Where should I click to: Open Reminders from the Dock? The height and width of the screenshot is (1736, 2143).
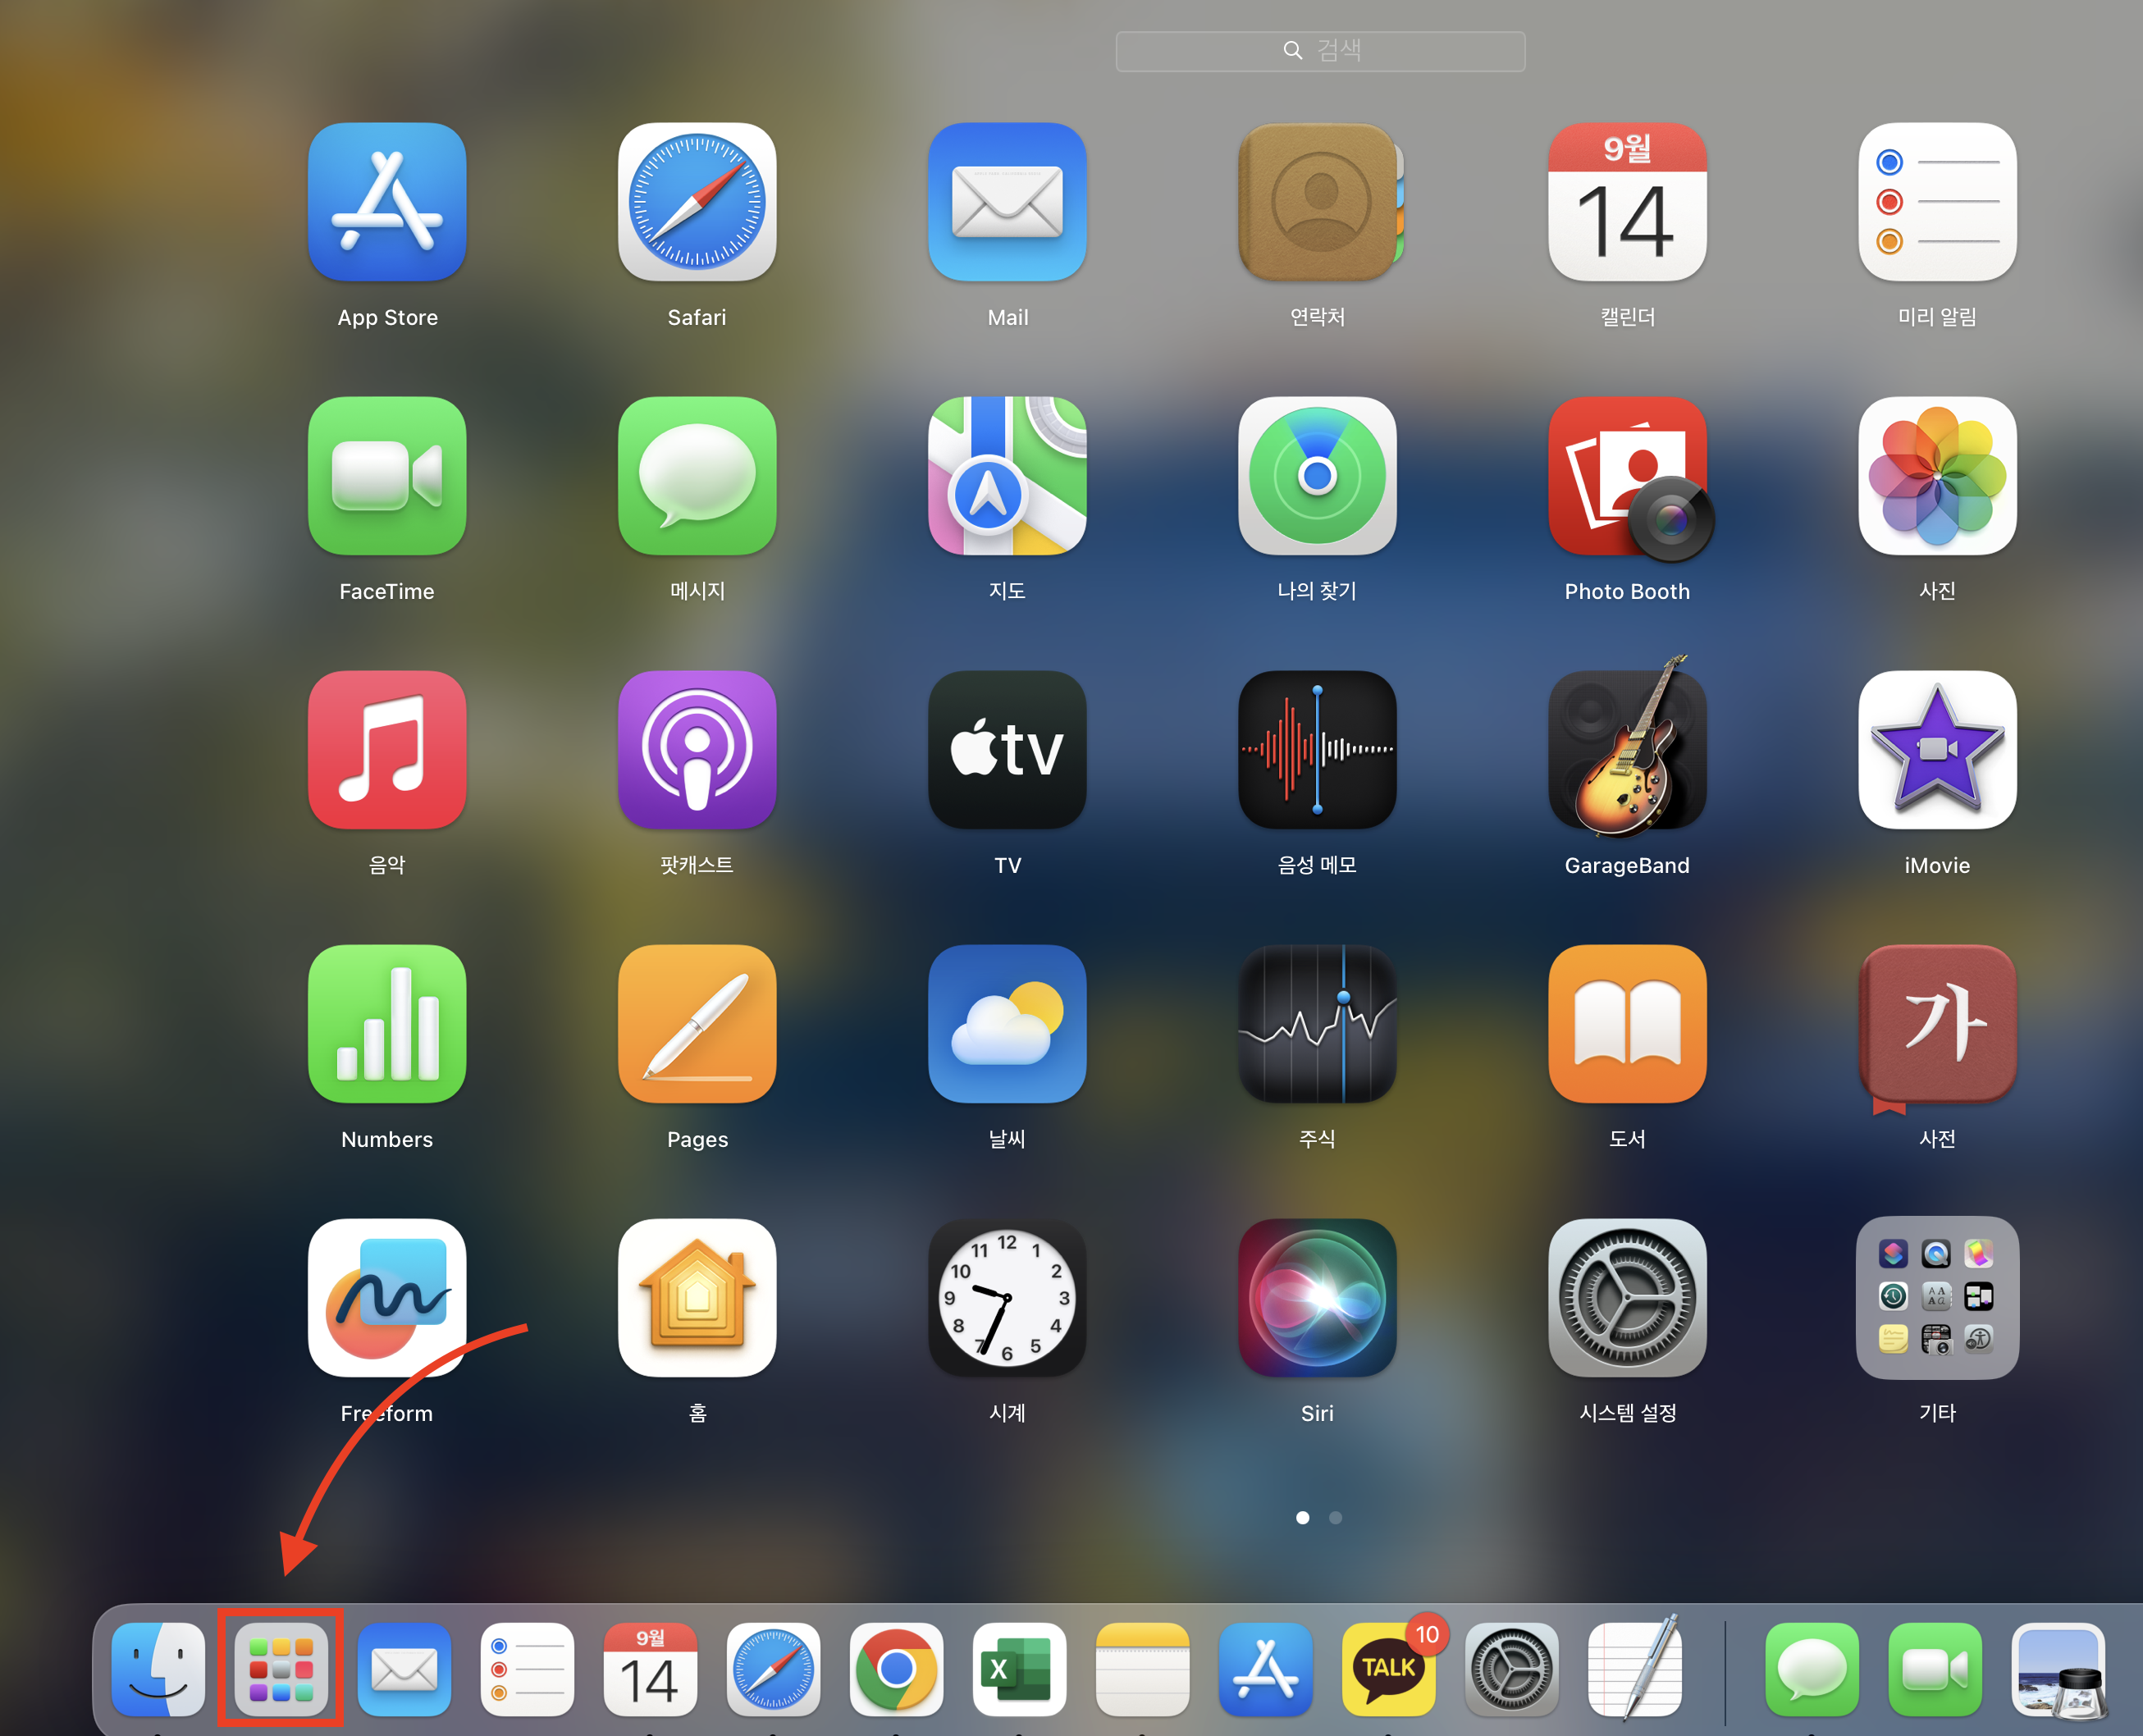tap(527, 1669)
